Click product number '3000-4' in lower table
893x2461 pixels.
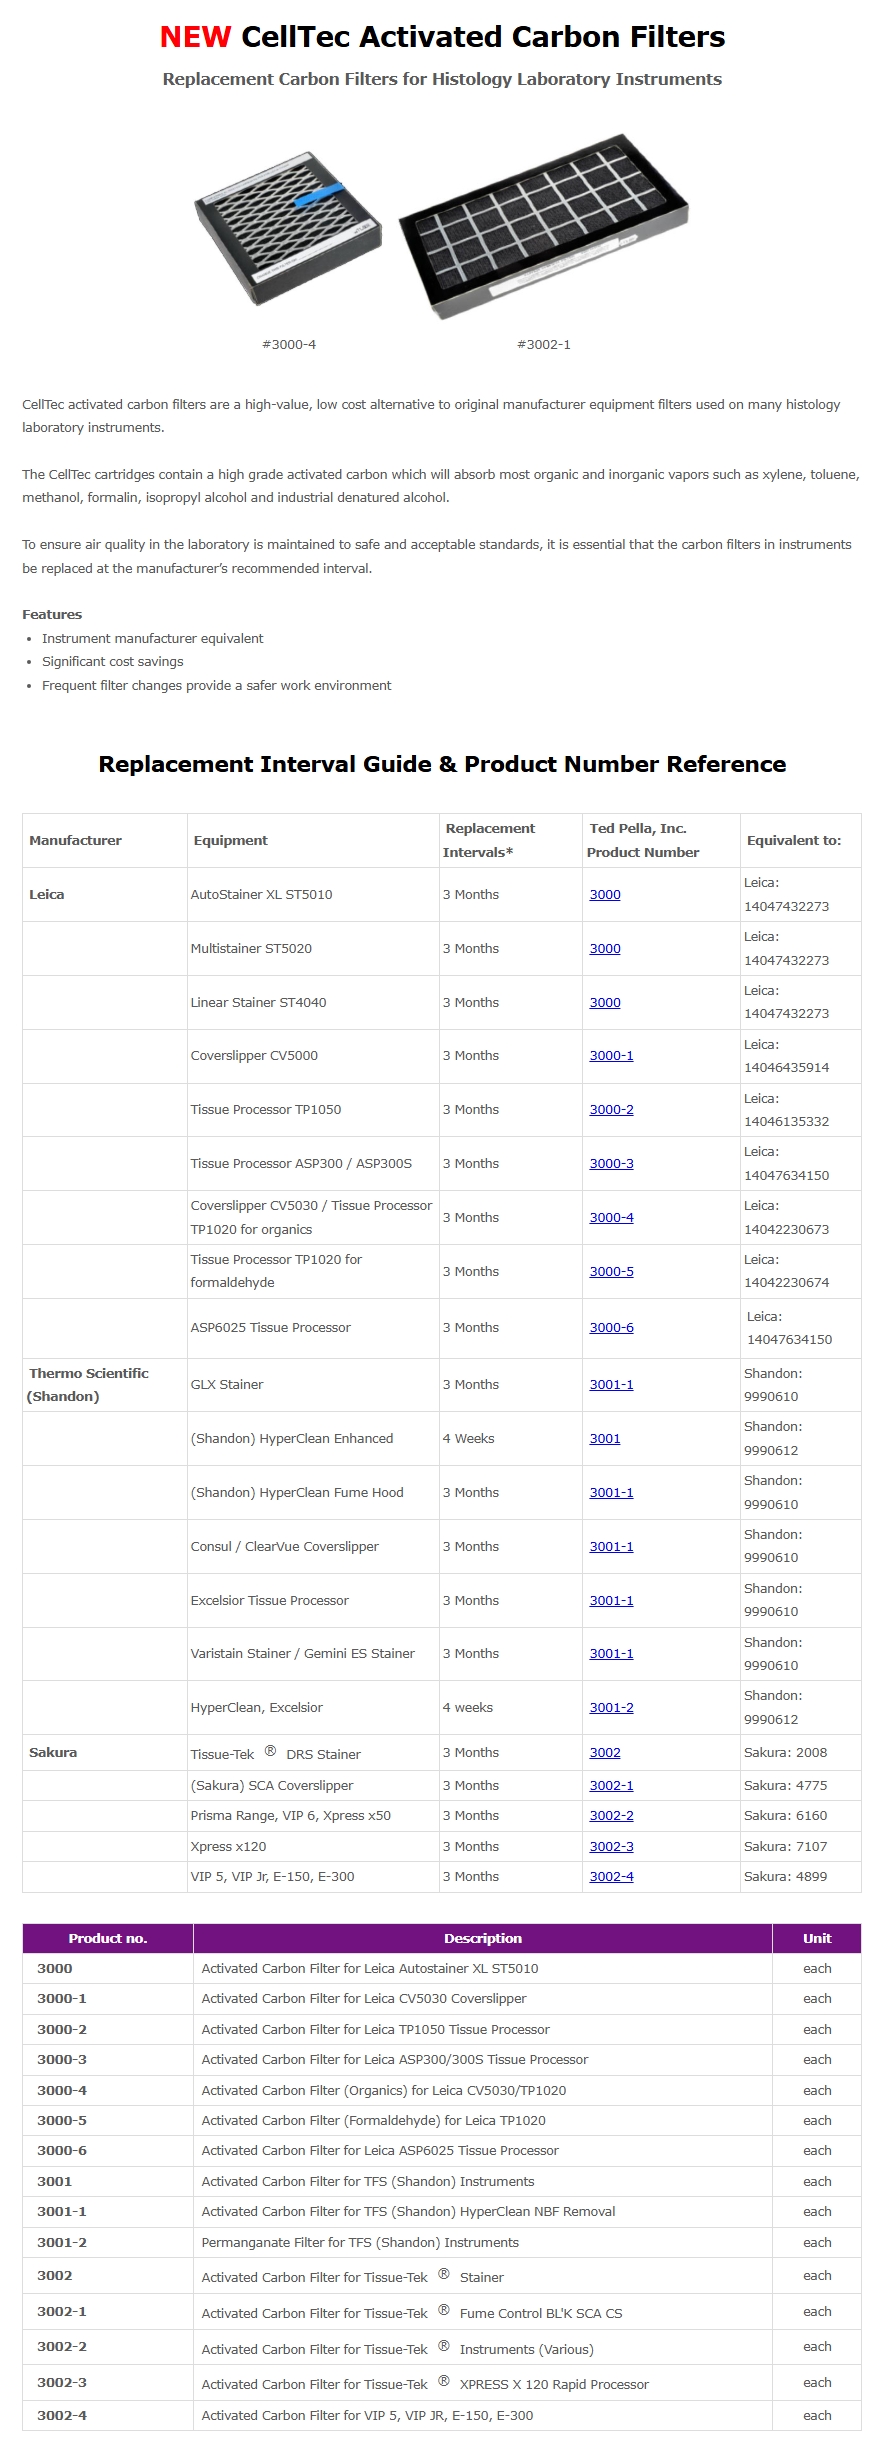pos(62,2091)
